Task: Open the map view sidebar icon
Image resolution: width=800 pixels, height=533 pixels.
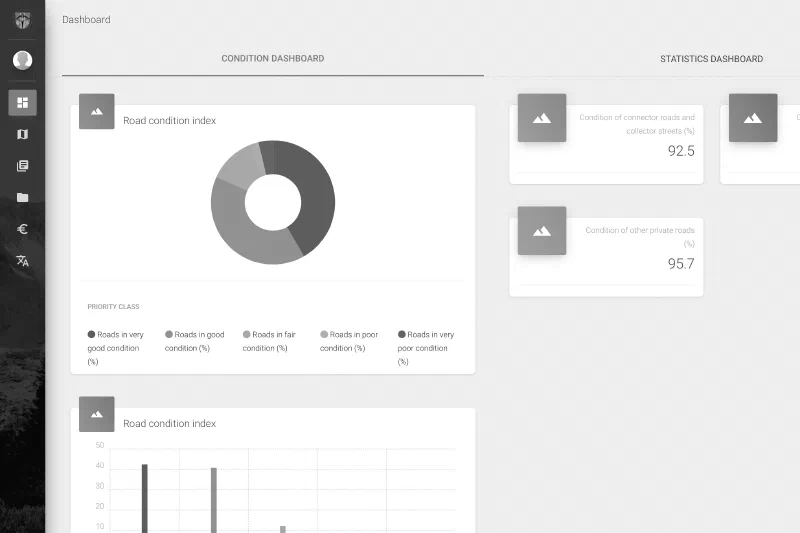Action: coord(22,134)
